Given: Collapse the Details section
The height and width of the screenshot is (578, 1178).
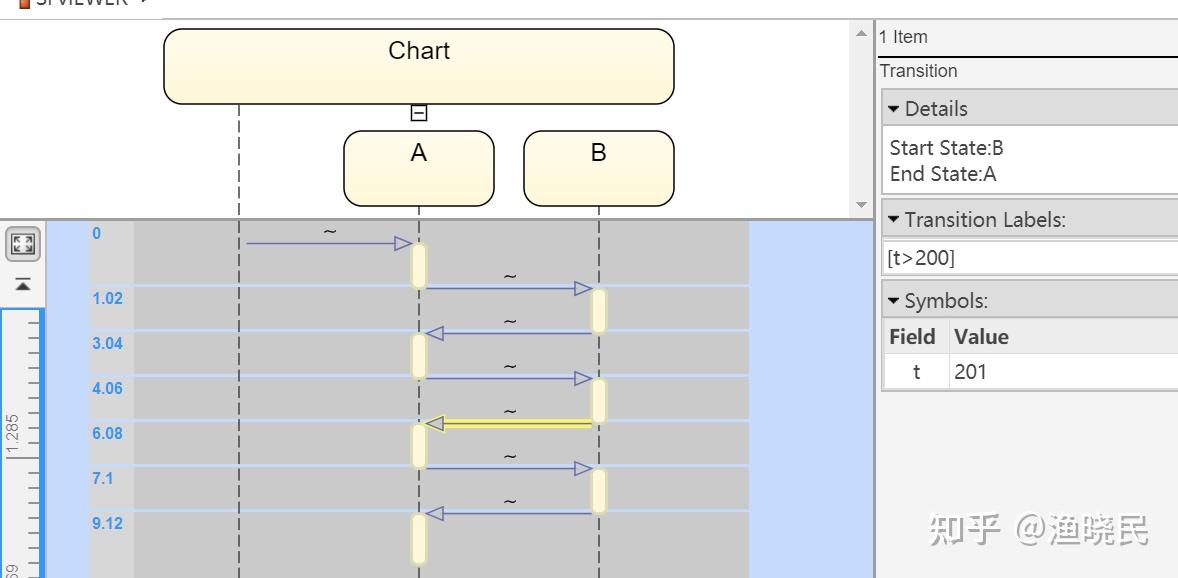Looking at the screenshot, I should [x=894, y=109].
